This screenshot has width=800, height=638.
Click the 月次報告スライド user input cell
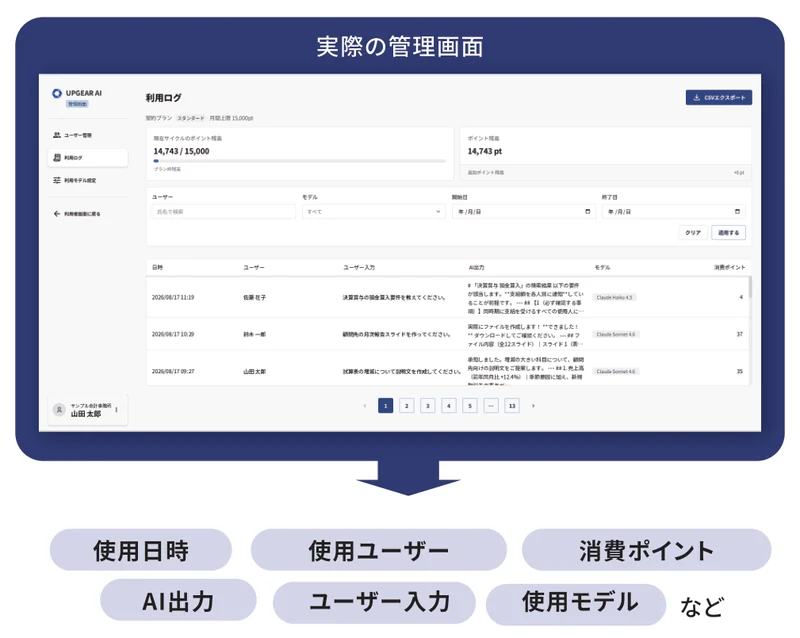pyautogui.click(x=397, y=334)
